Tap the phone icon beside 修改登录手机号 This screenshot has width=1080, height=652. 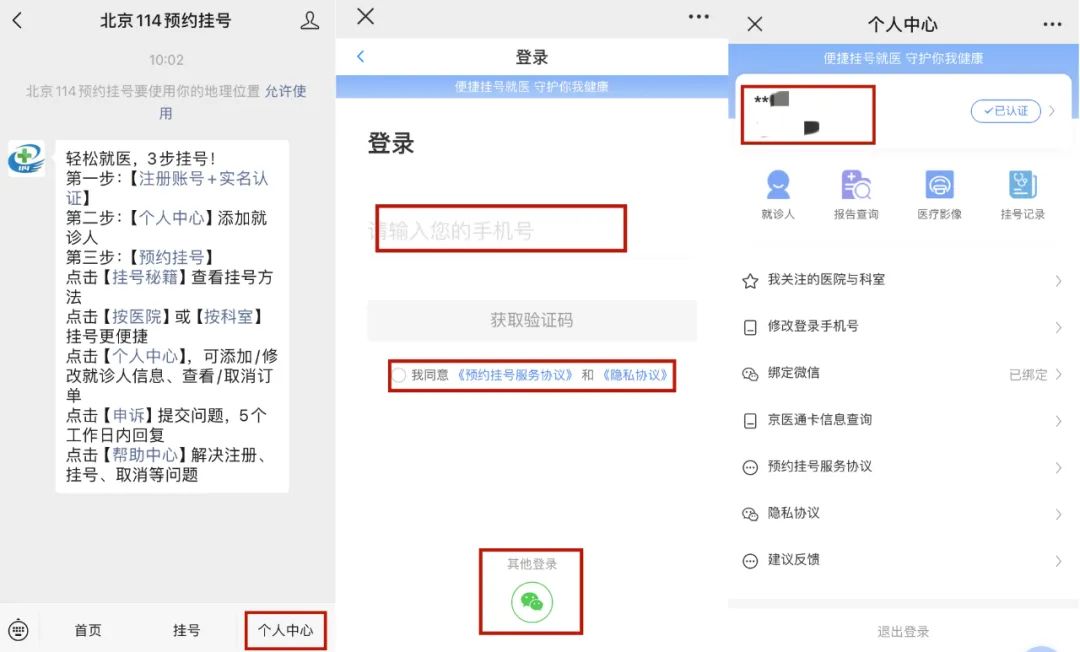click(x=750, y=328)
